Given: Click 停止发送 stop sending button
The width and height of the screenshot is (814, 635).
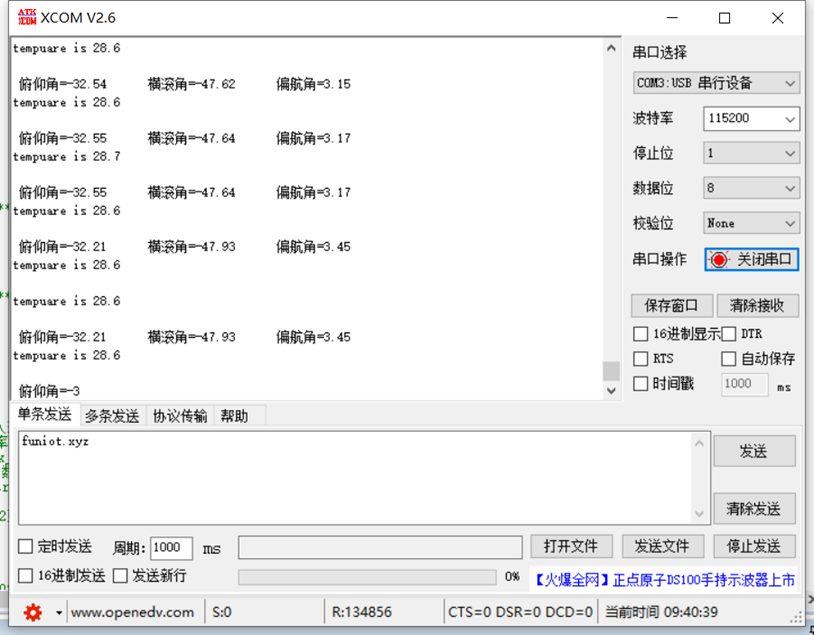Looking at the screenshot, I should click(754, 546).
